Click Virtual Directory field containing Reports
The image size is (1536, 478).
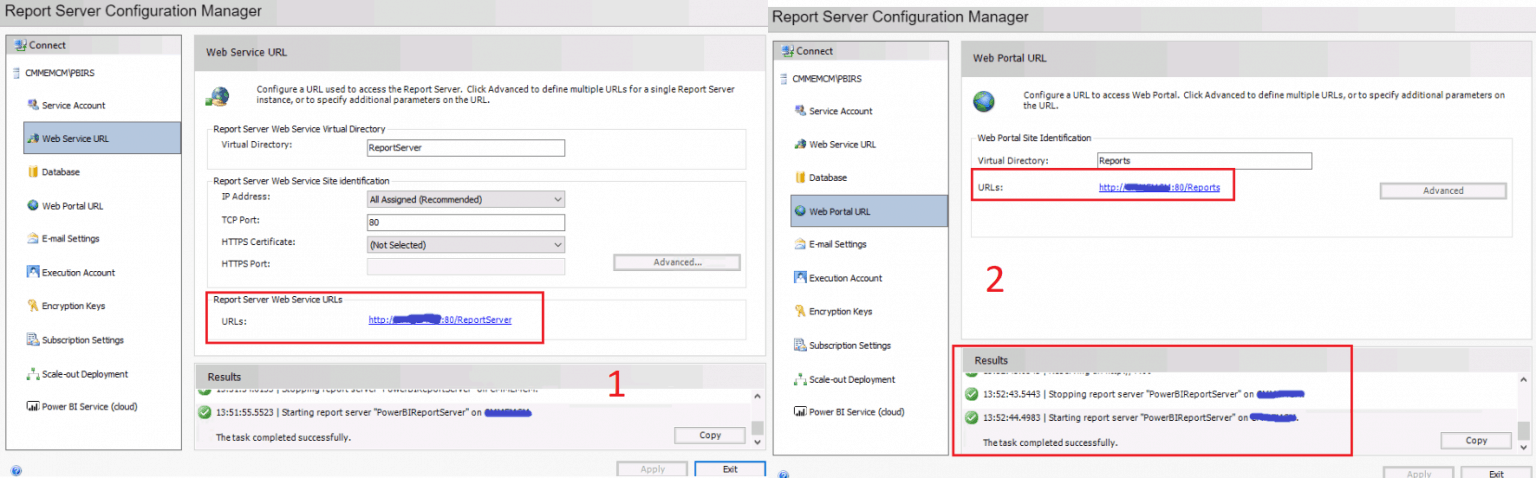(1203, 160)
